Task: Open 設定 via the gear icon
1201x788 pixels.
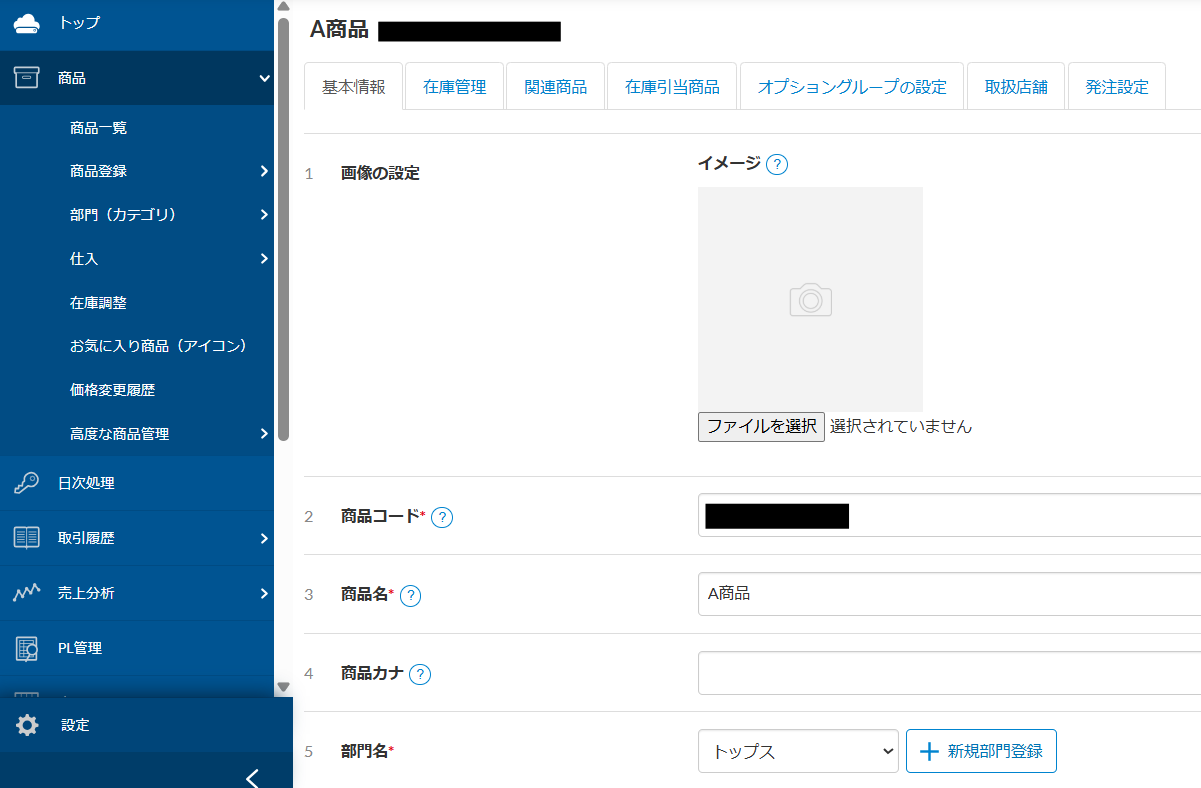Action: point(28,725)
